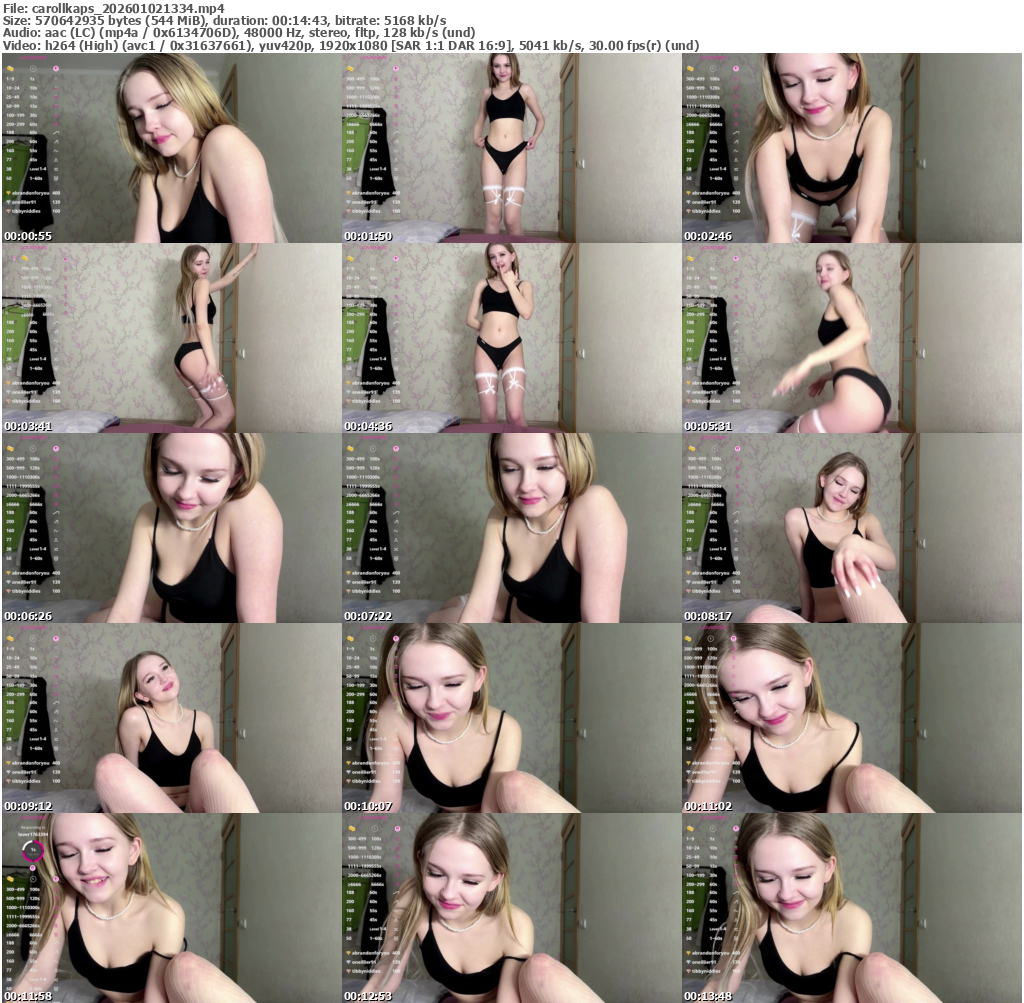Select the thumbnail frame at 00:07:22
Viewport: 1024px width, 1003px height.
pos(511,528)
